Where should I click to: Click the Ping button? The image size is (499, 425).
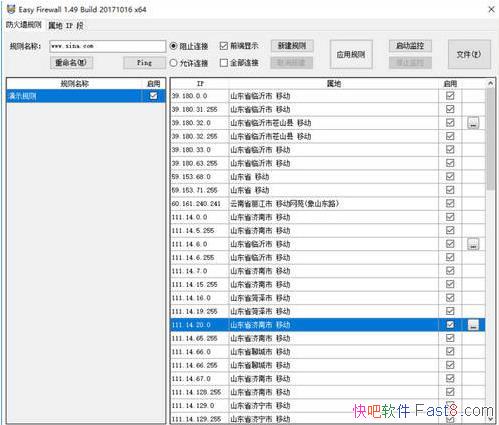coord(144,63)
